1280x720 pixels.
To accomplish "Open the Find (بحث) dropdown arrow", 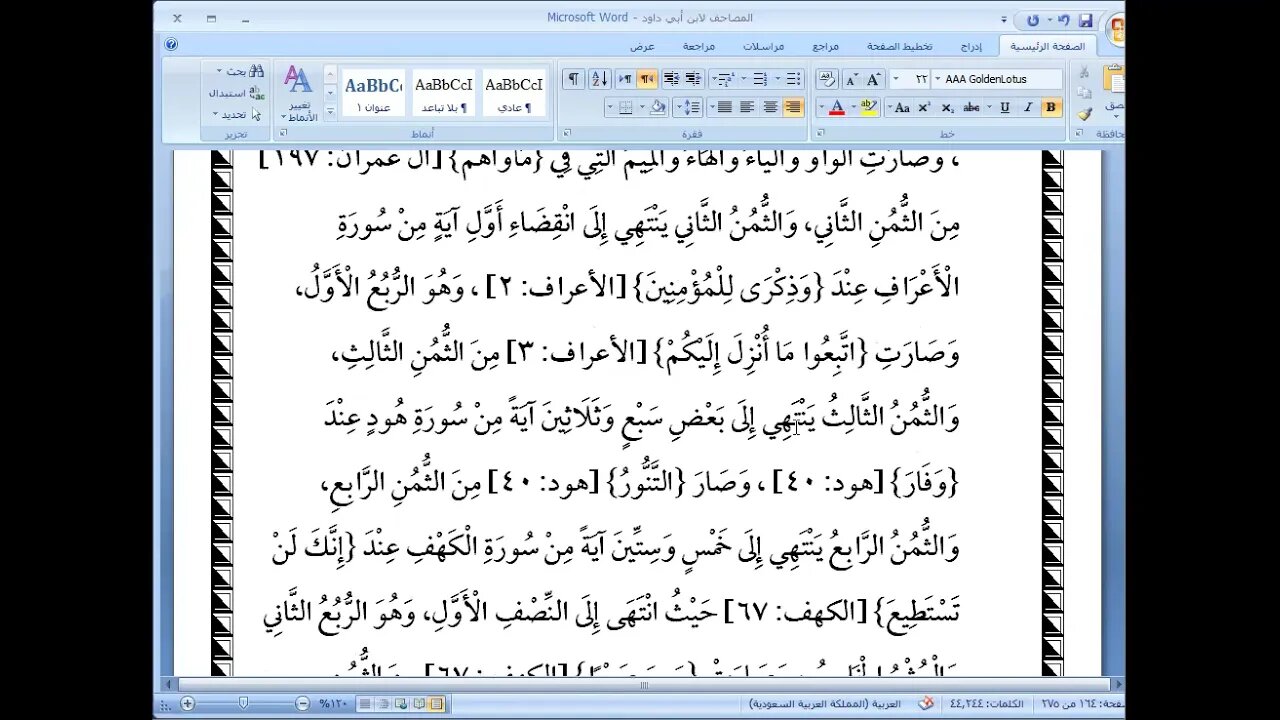I will [220, 72].
